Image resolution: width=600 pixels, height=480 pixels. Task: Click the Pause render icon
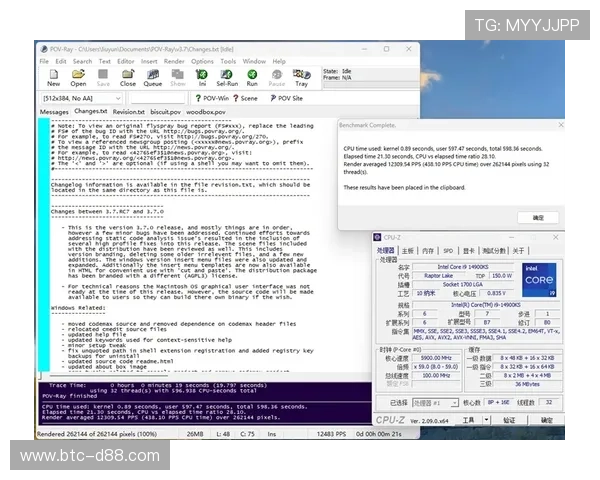pos(277,78)
